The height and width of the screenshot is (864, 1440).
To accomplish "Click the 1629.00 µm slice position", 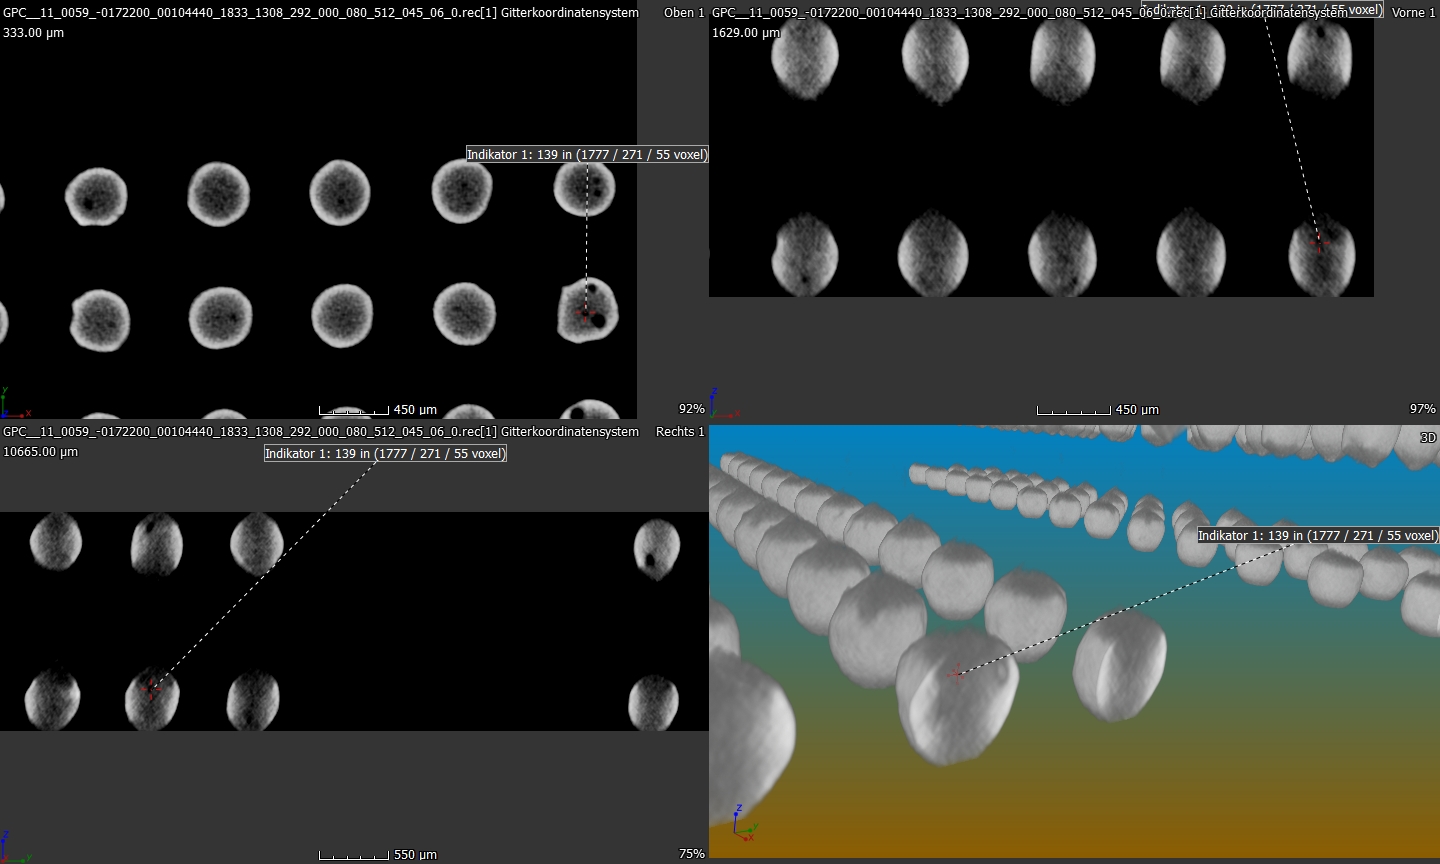I will 745,33.
